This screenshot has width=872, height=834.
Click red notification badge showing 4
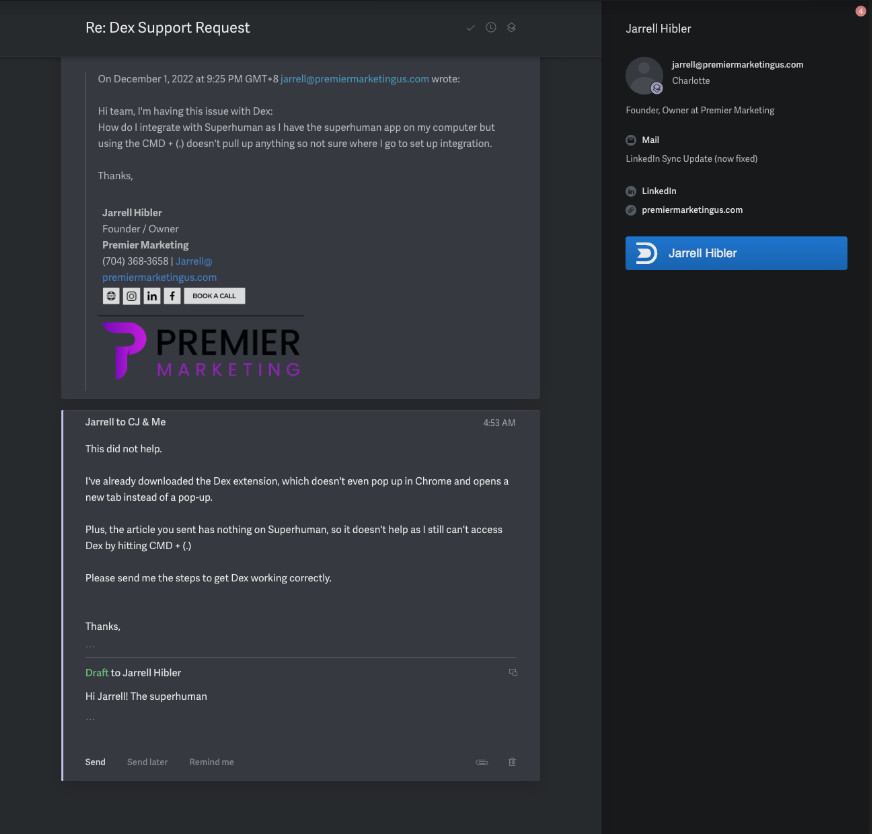860,11
